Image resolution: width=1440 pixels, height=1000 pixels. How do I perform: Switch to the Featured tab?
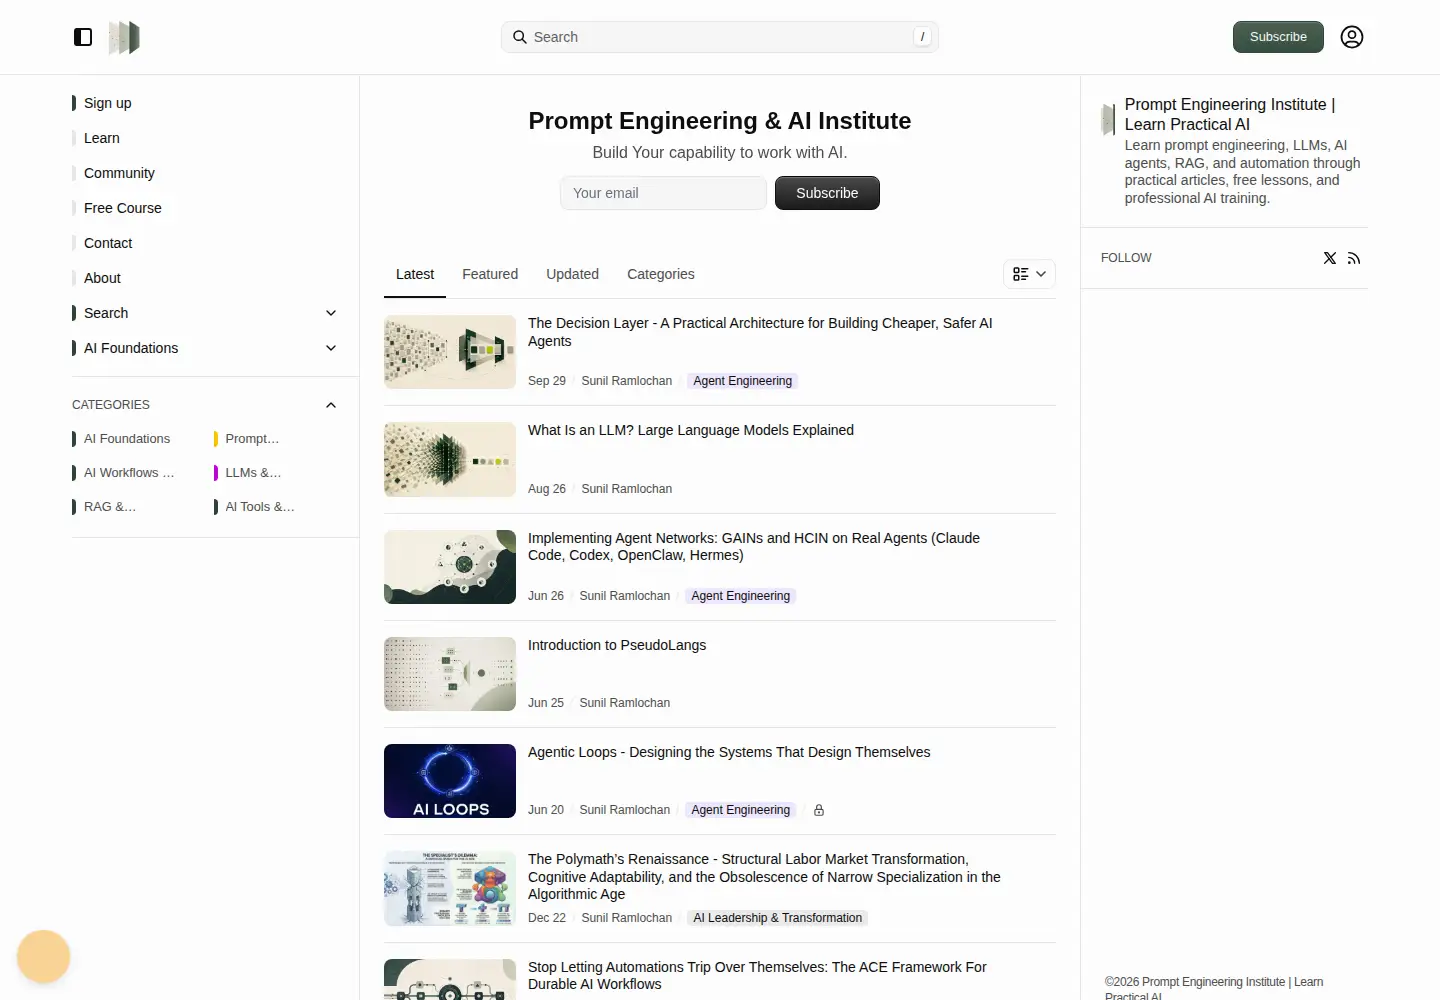coord(490,274)
